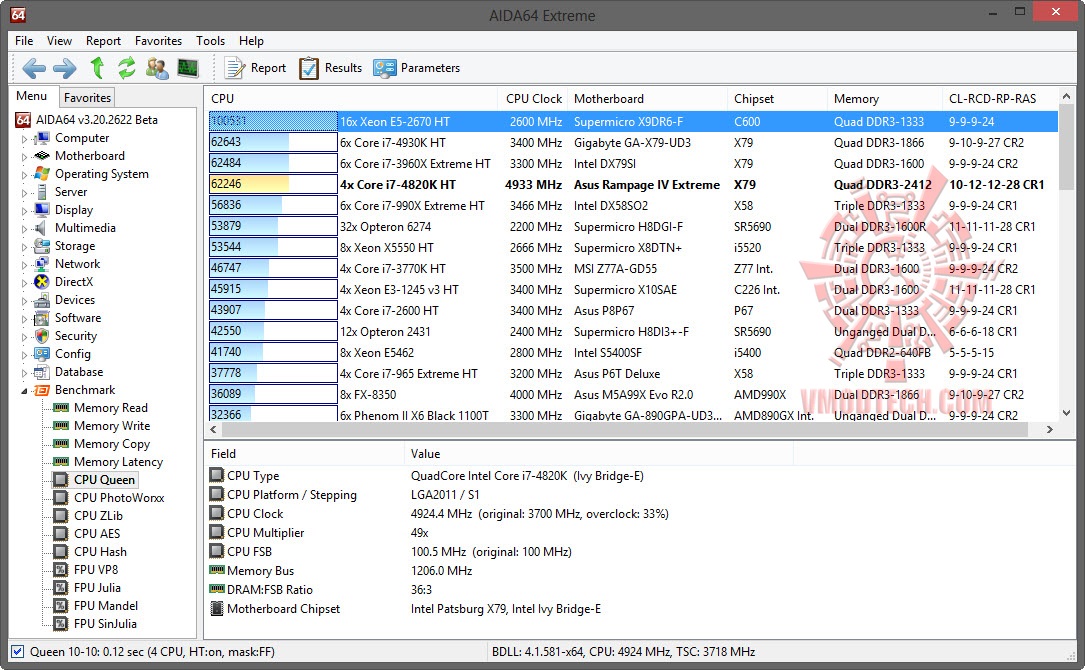This screenshot has height=670, width=1085.
Task: Open the Help menu
Action: point(251,41)
